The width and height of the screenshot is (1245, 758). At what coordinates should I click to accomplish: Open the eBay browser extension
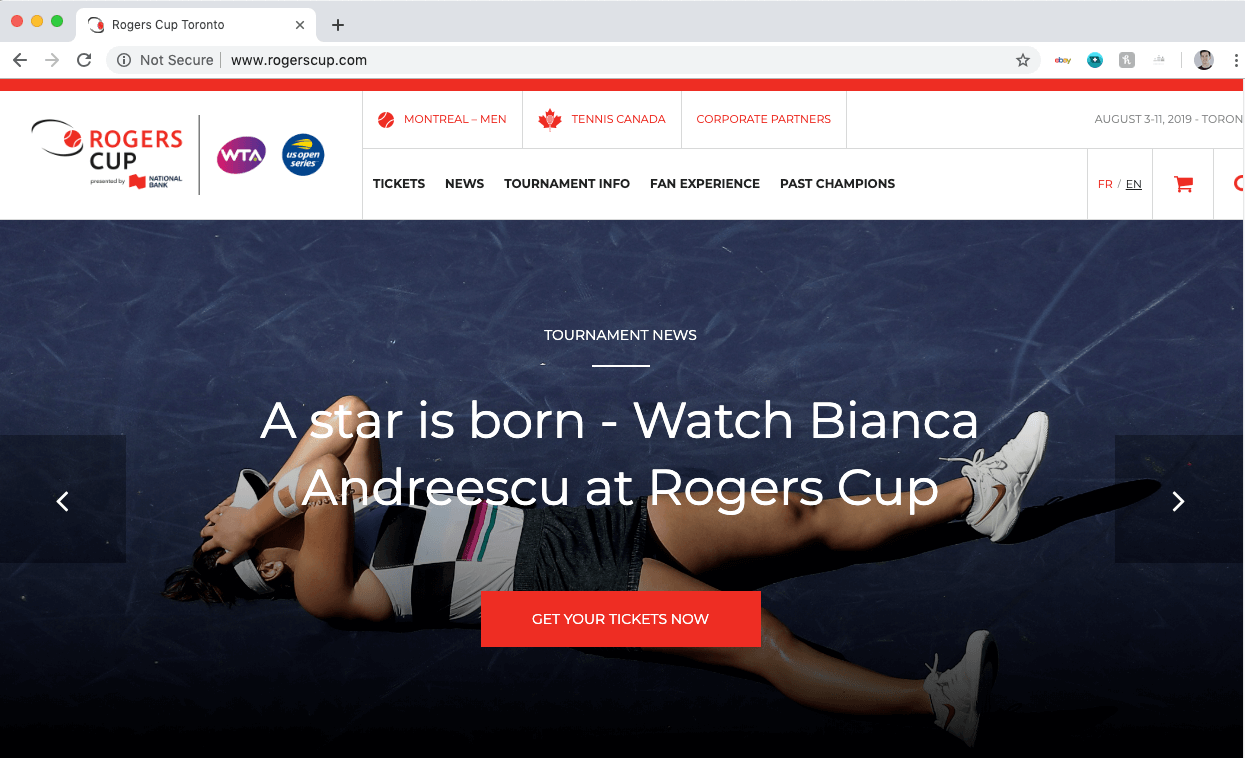1063,60
